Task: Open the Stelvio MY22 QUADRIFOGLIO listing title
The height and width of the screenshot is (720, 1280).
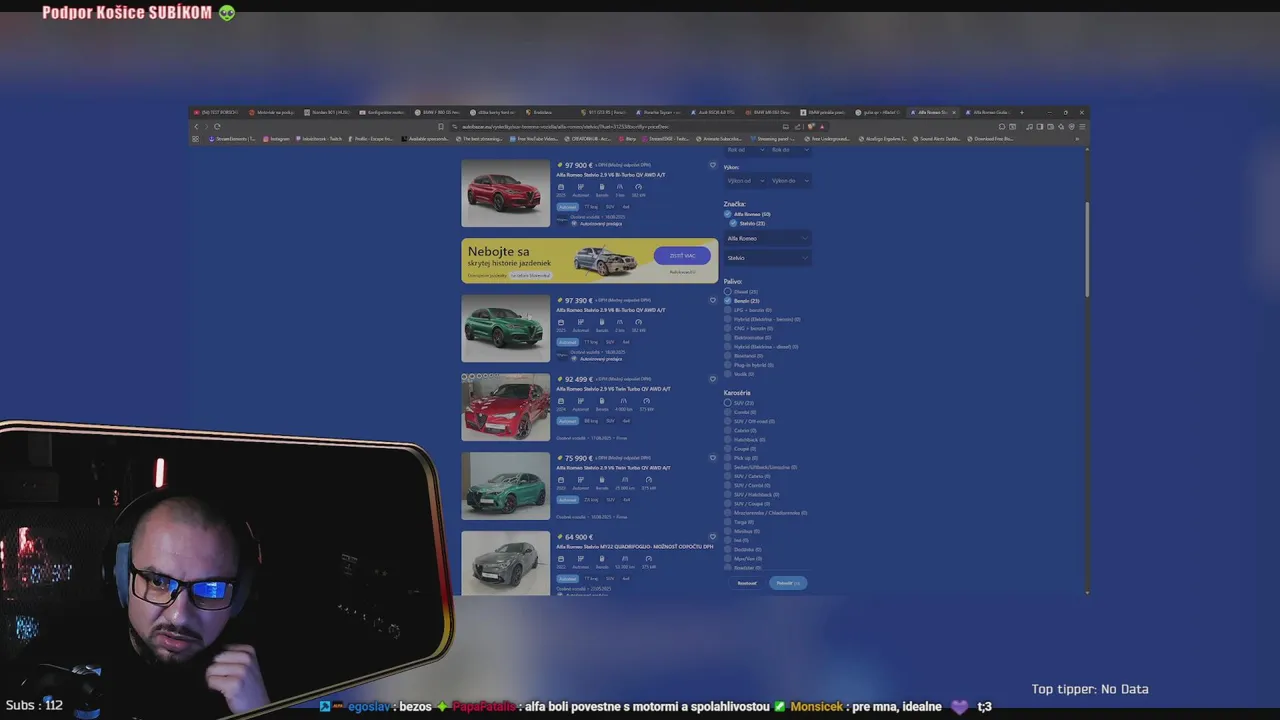Action: (x=635, y=547)
